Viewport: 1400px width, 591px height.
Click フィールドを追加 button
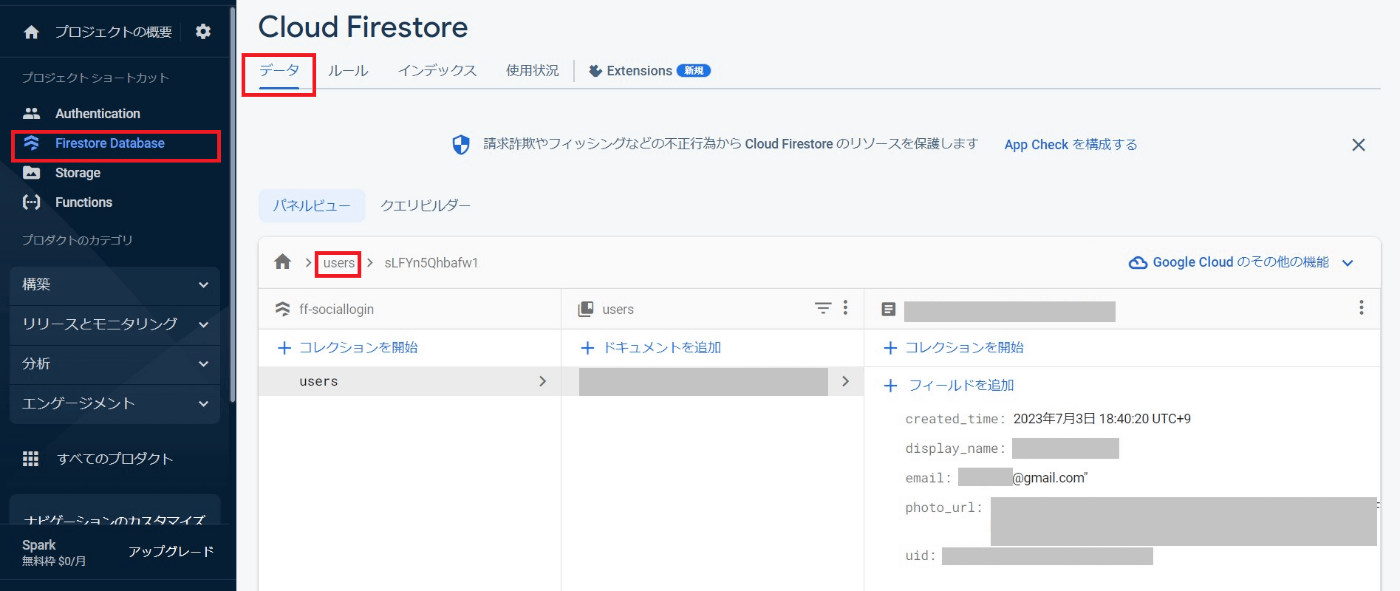point(949,386)
